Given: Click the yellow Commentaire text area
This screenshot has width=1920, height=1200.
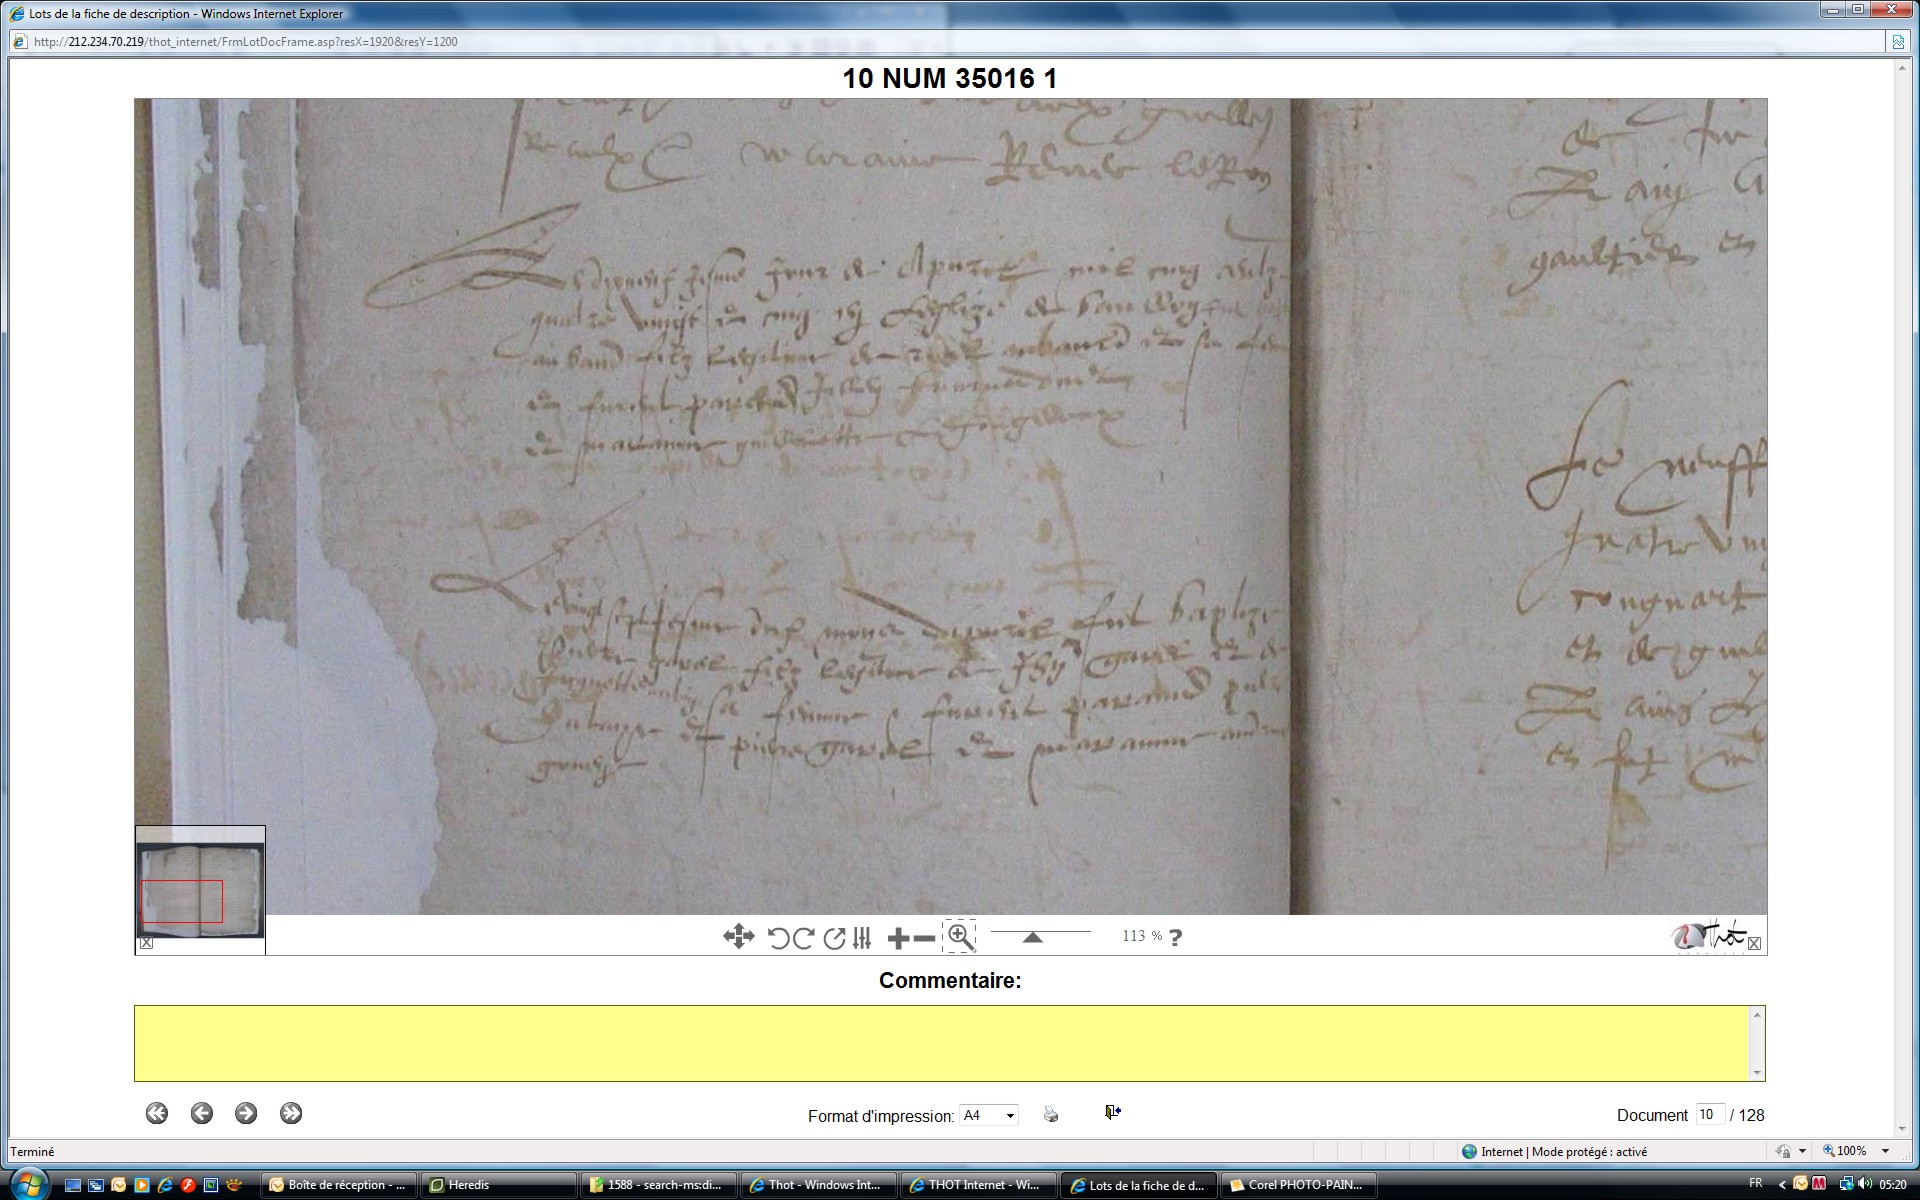Looking at the screenshot, I should [x=944, y=1043].
